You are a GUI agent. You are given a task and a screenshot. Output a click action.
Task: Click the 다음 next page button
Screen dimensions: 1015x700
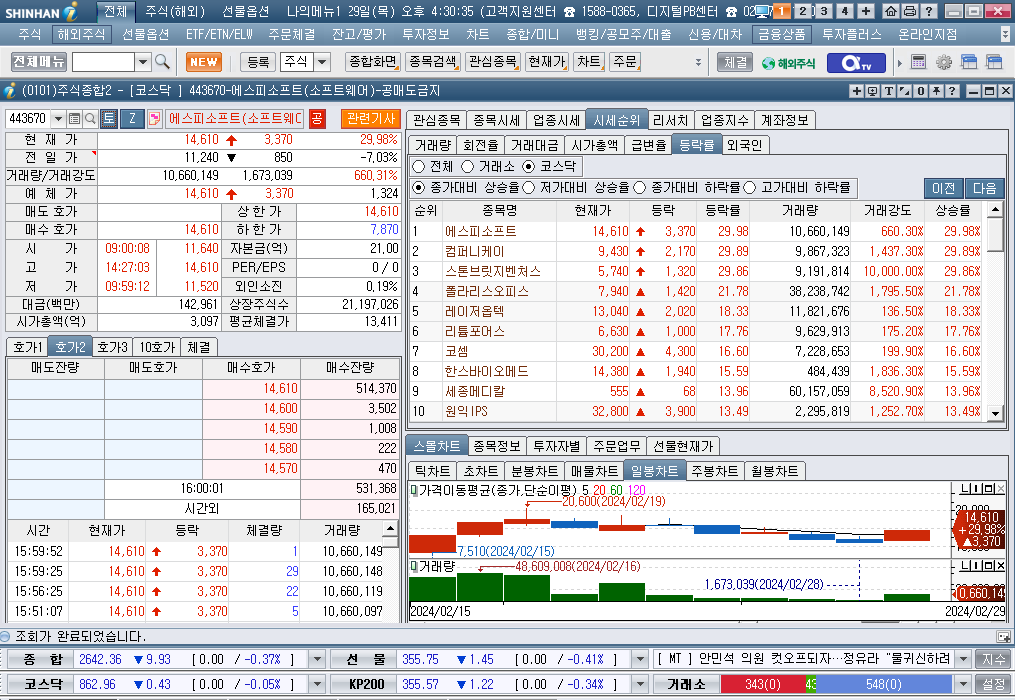[x=985, y=188]
